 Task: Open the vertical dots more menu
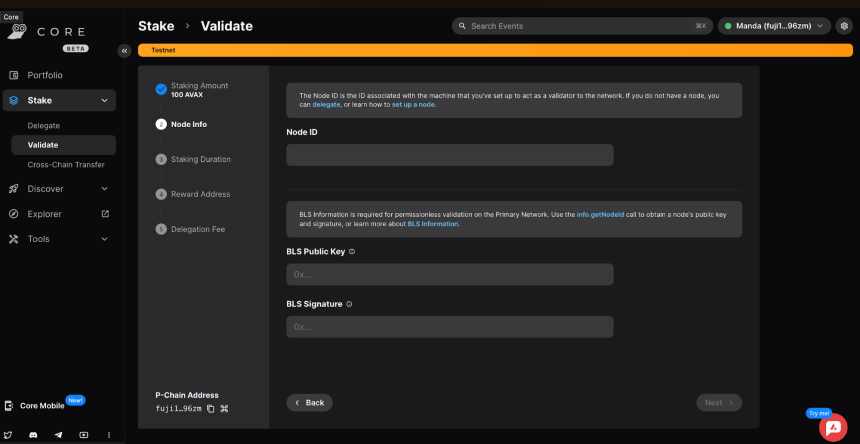coord(109,435)
